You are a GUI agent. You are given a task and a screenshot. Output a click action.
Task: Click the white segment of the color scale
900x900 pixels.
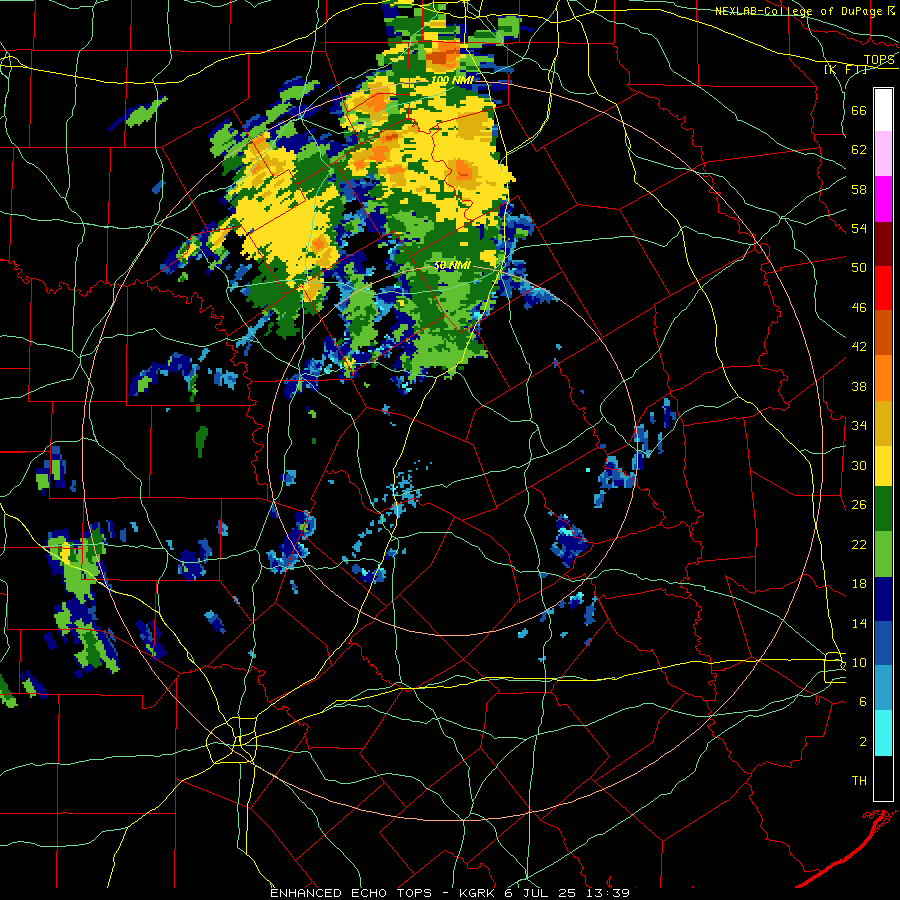coord(883,110)
